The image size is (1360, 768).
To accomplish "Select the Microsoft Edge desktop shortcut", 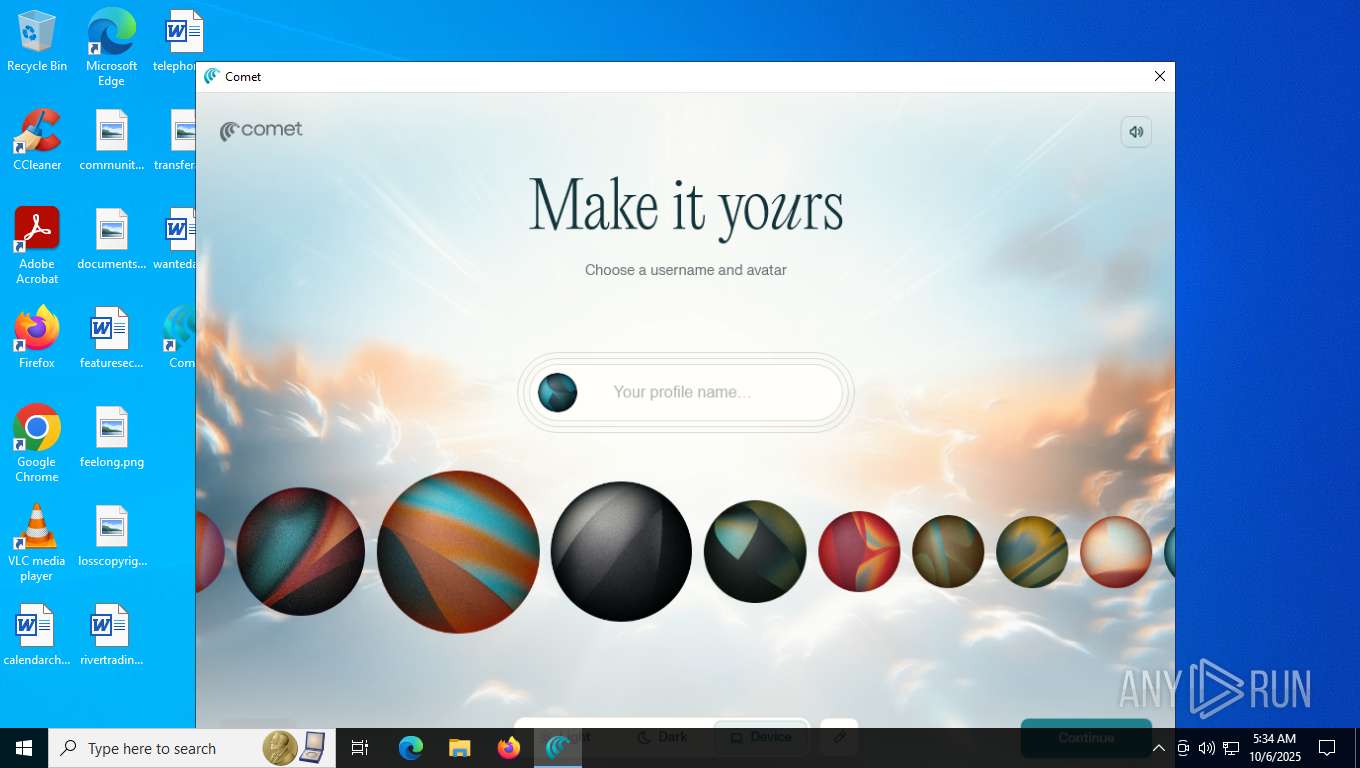I will click(x=111, y=47).
